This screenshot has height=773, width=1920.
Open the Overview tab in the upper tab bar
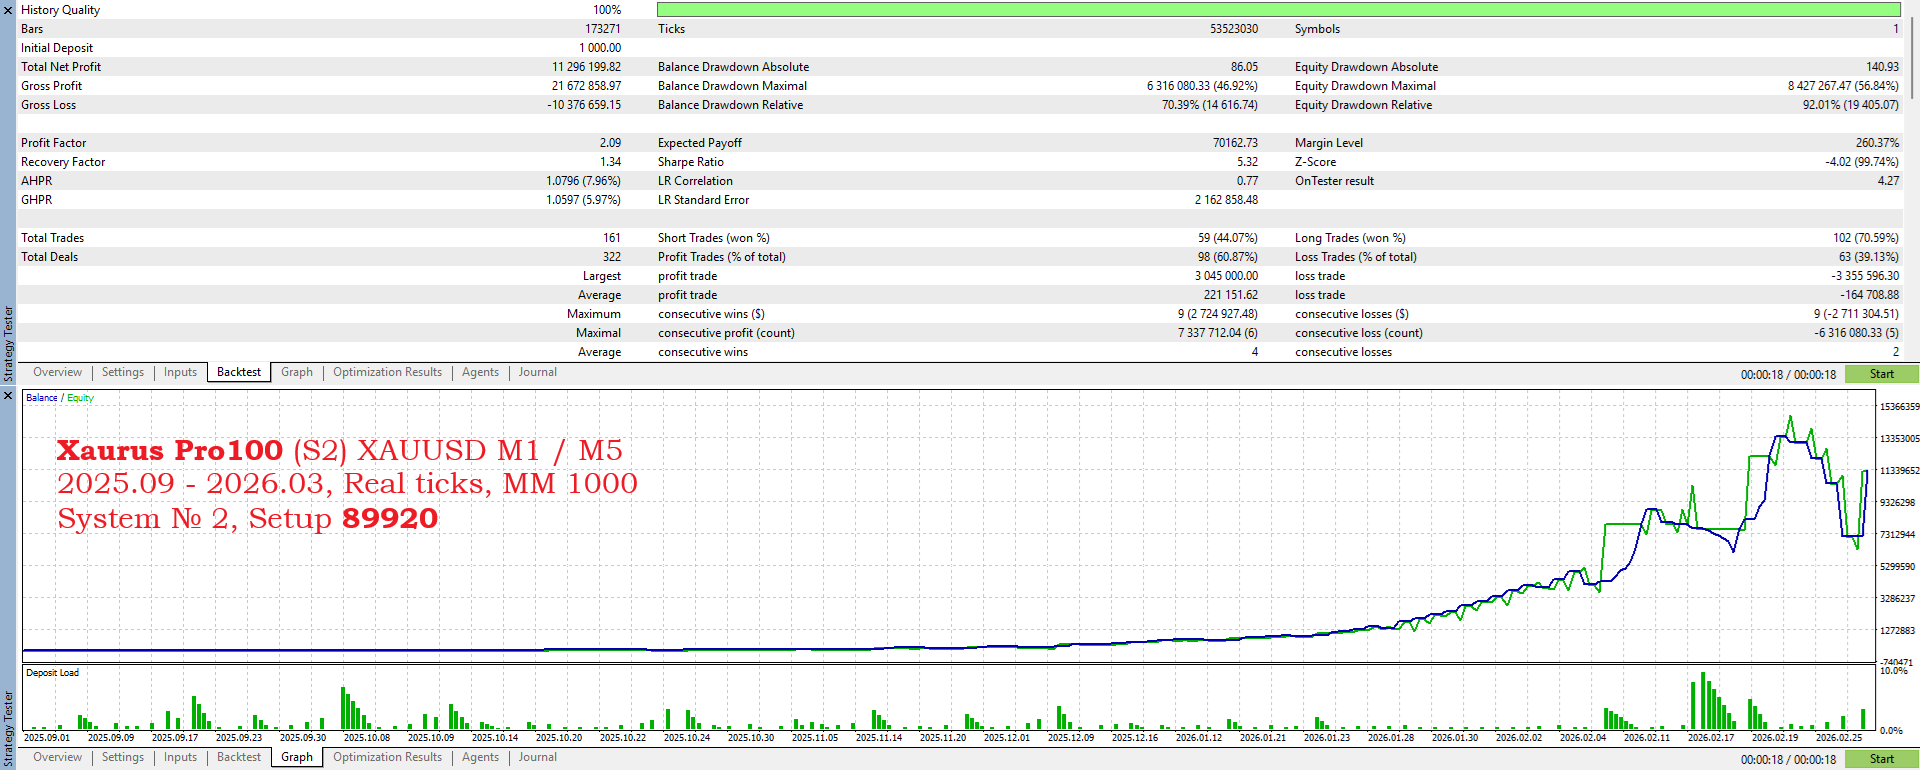click(x=57, y=372)
